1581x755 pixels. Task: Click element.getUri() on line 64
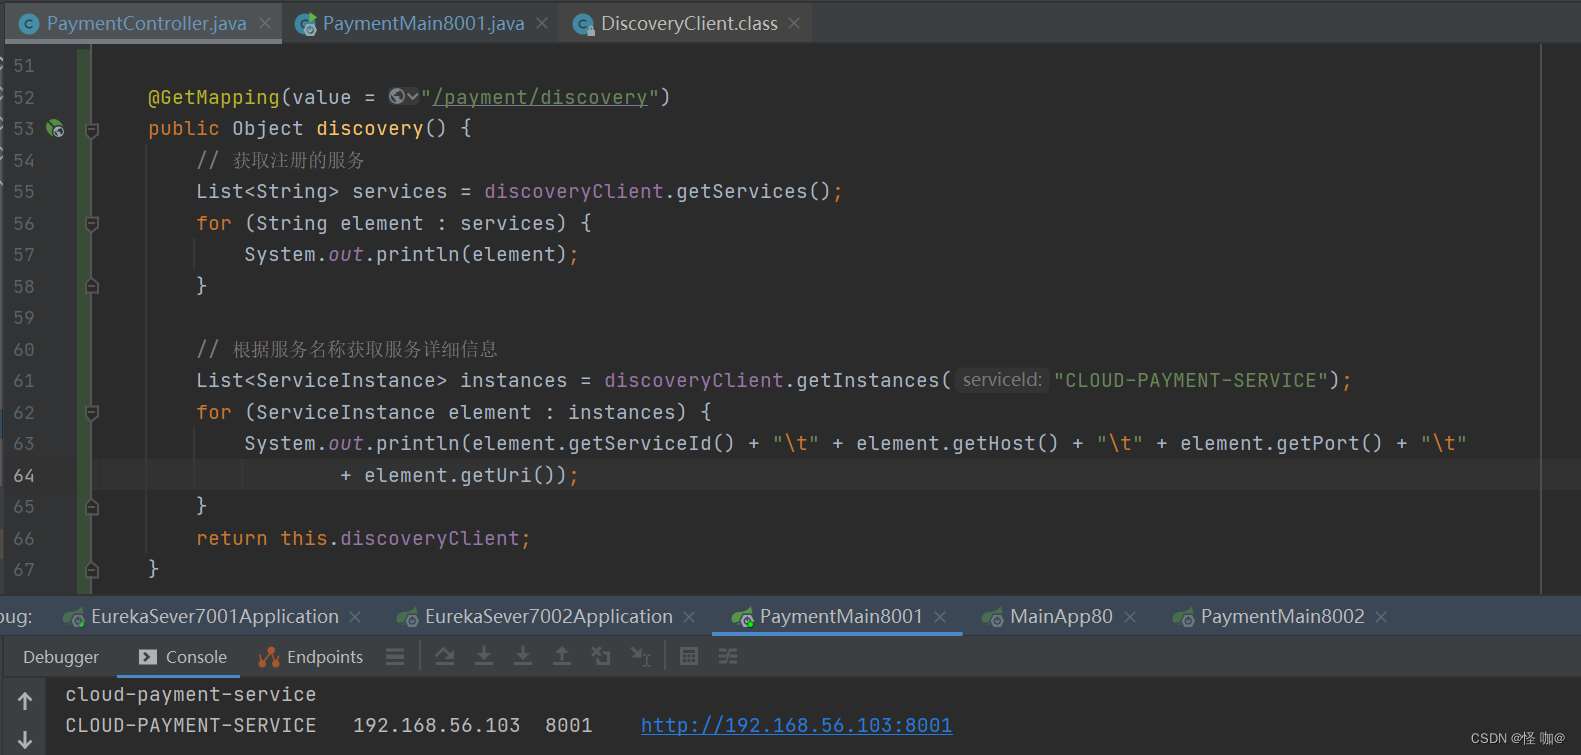(460, 475)
